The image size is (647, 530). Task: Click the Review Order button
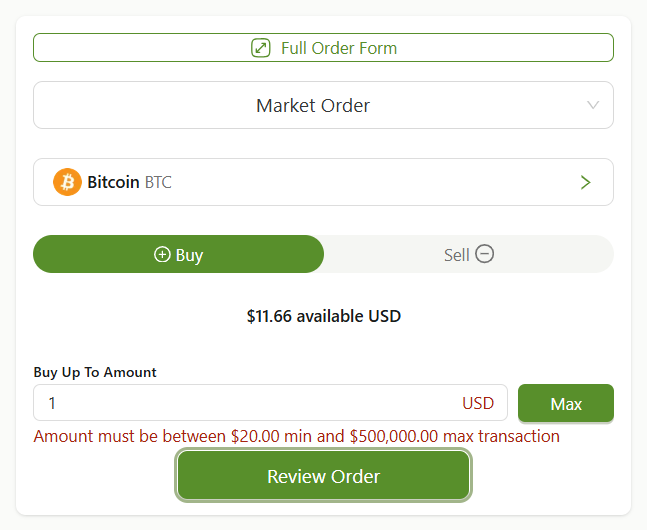click(324, 476)
